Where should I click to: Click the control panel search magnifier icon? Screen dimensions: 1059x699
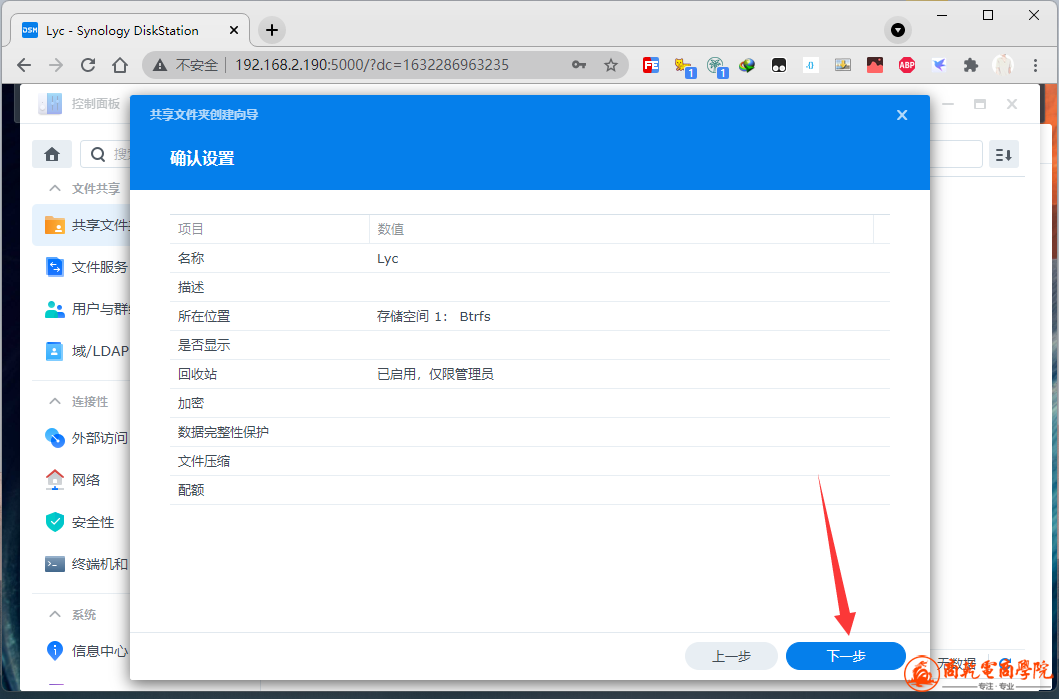[x=98, y=155]
